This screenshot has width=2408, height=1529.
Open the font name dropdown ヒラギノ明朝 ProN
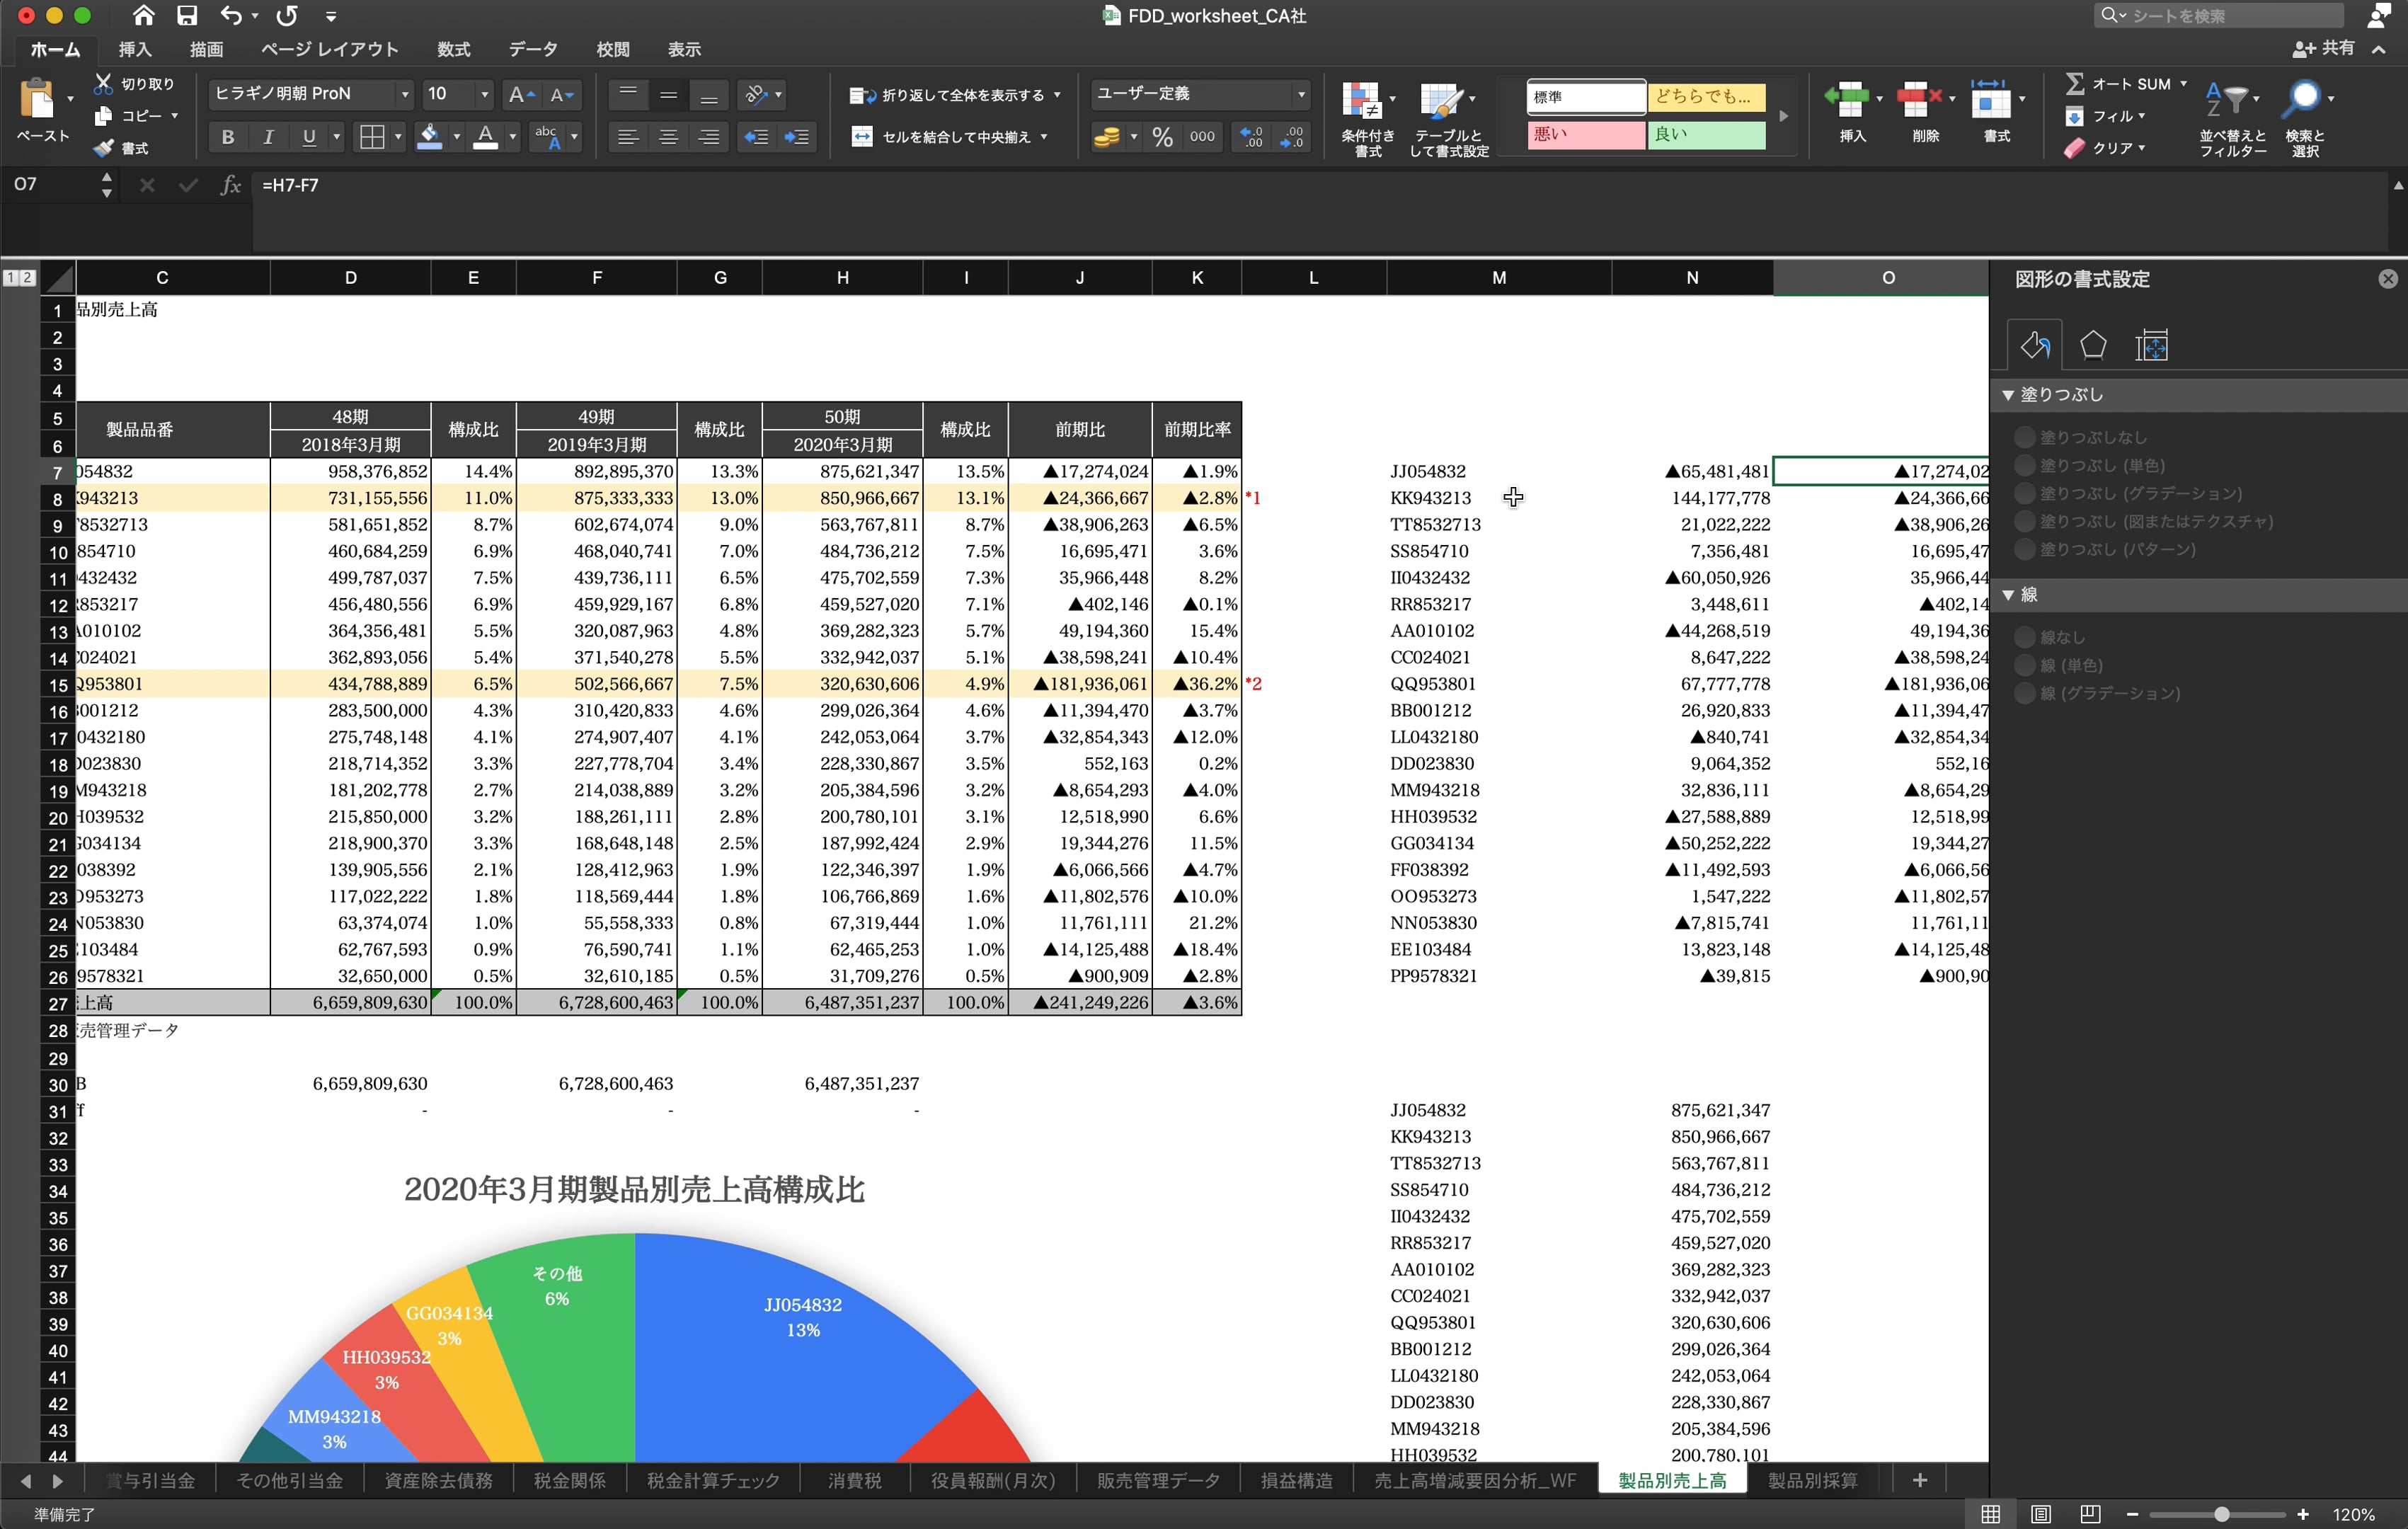click(404, 94)
